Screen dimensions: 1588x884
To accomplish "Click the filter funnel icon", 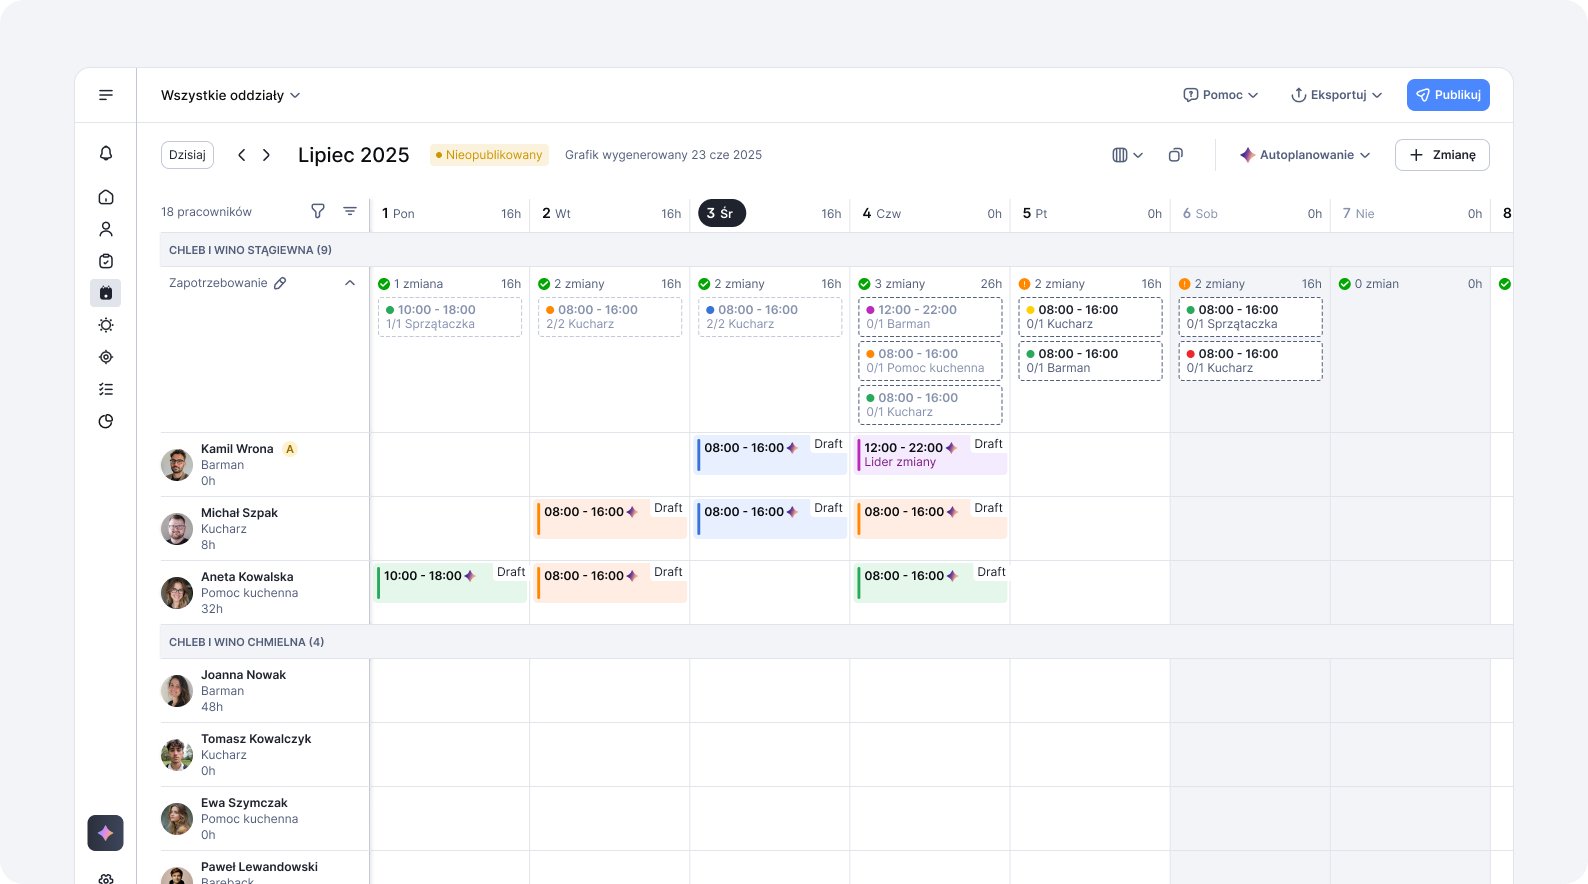I will coord(318,211).
